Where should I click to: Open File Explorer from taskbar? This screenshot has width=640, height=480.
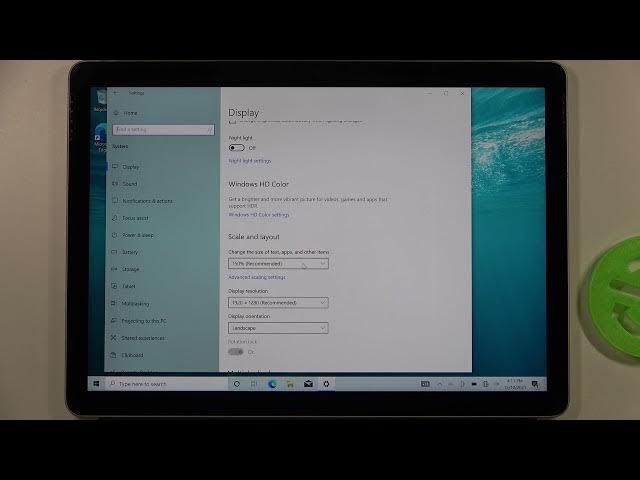290,384
